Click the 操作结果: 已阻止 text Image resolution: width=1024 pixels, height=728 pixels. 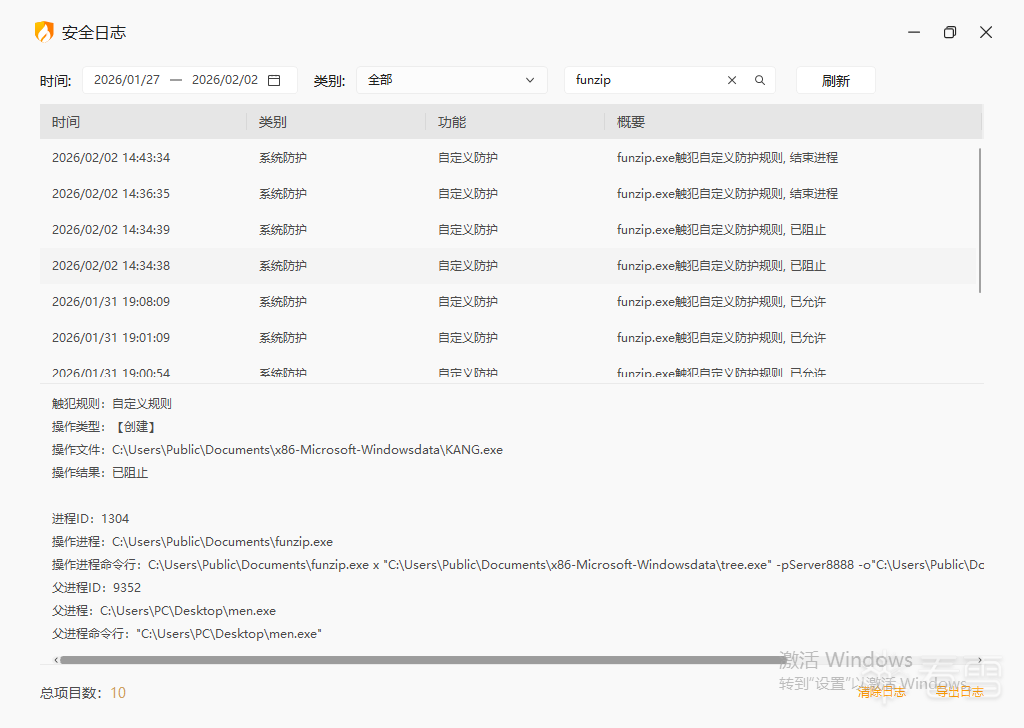100,473
